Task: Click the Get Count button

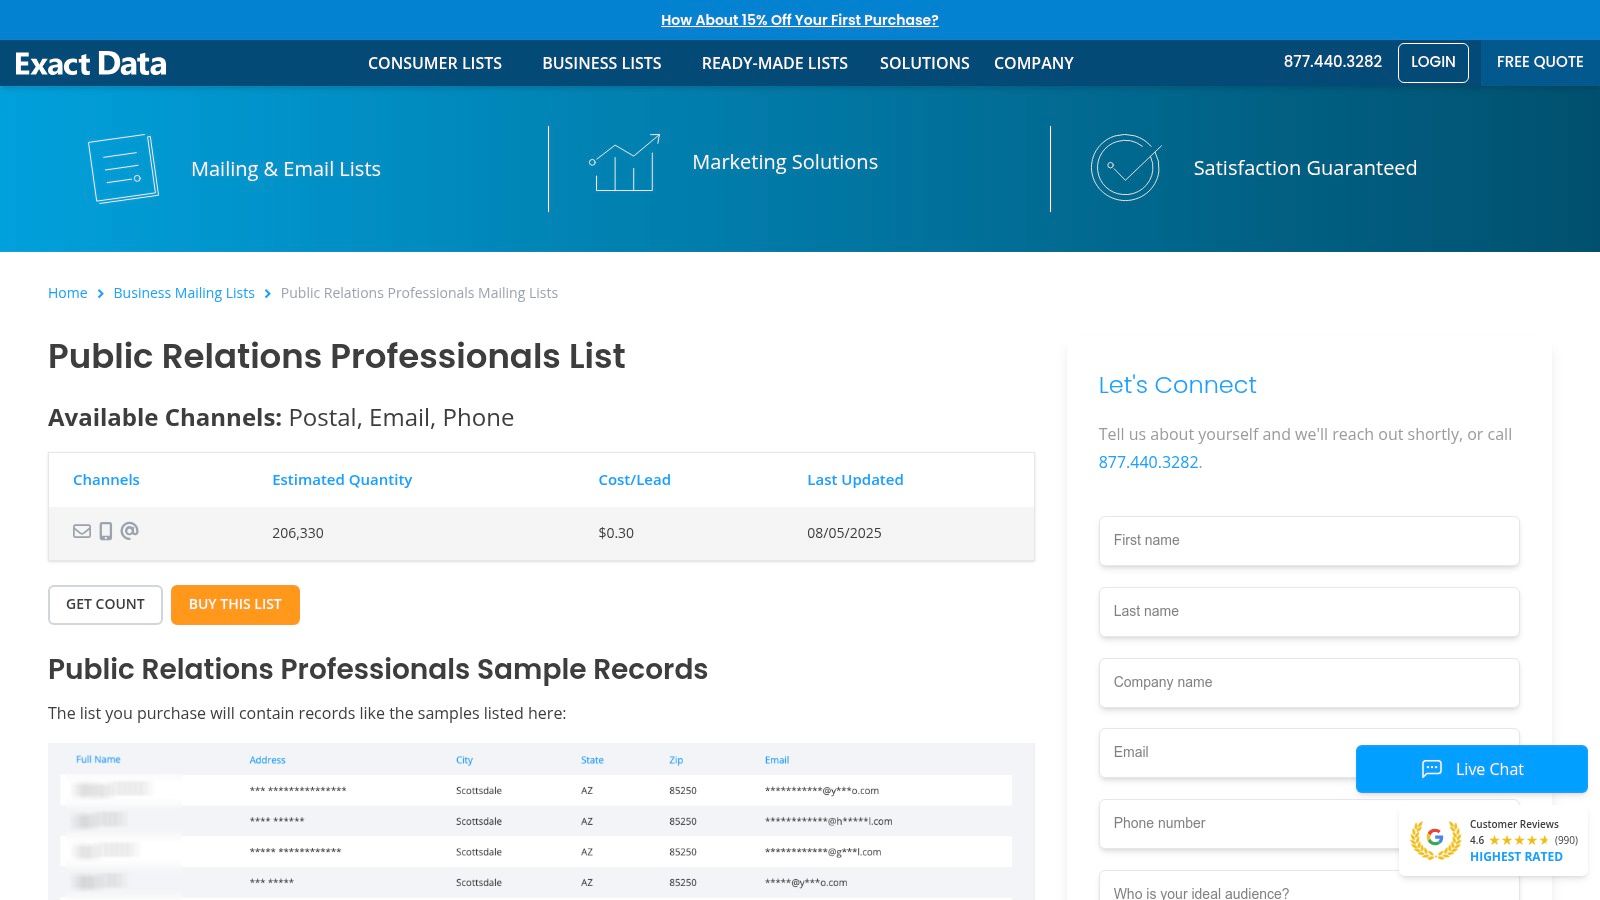Action: [105, 605]
